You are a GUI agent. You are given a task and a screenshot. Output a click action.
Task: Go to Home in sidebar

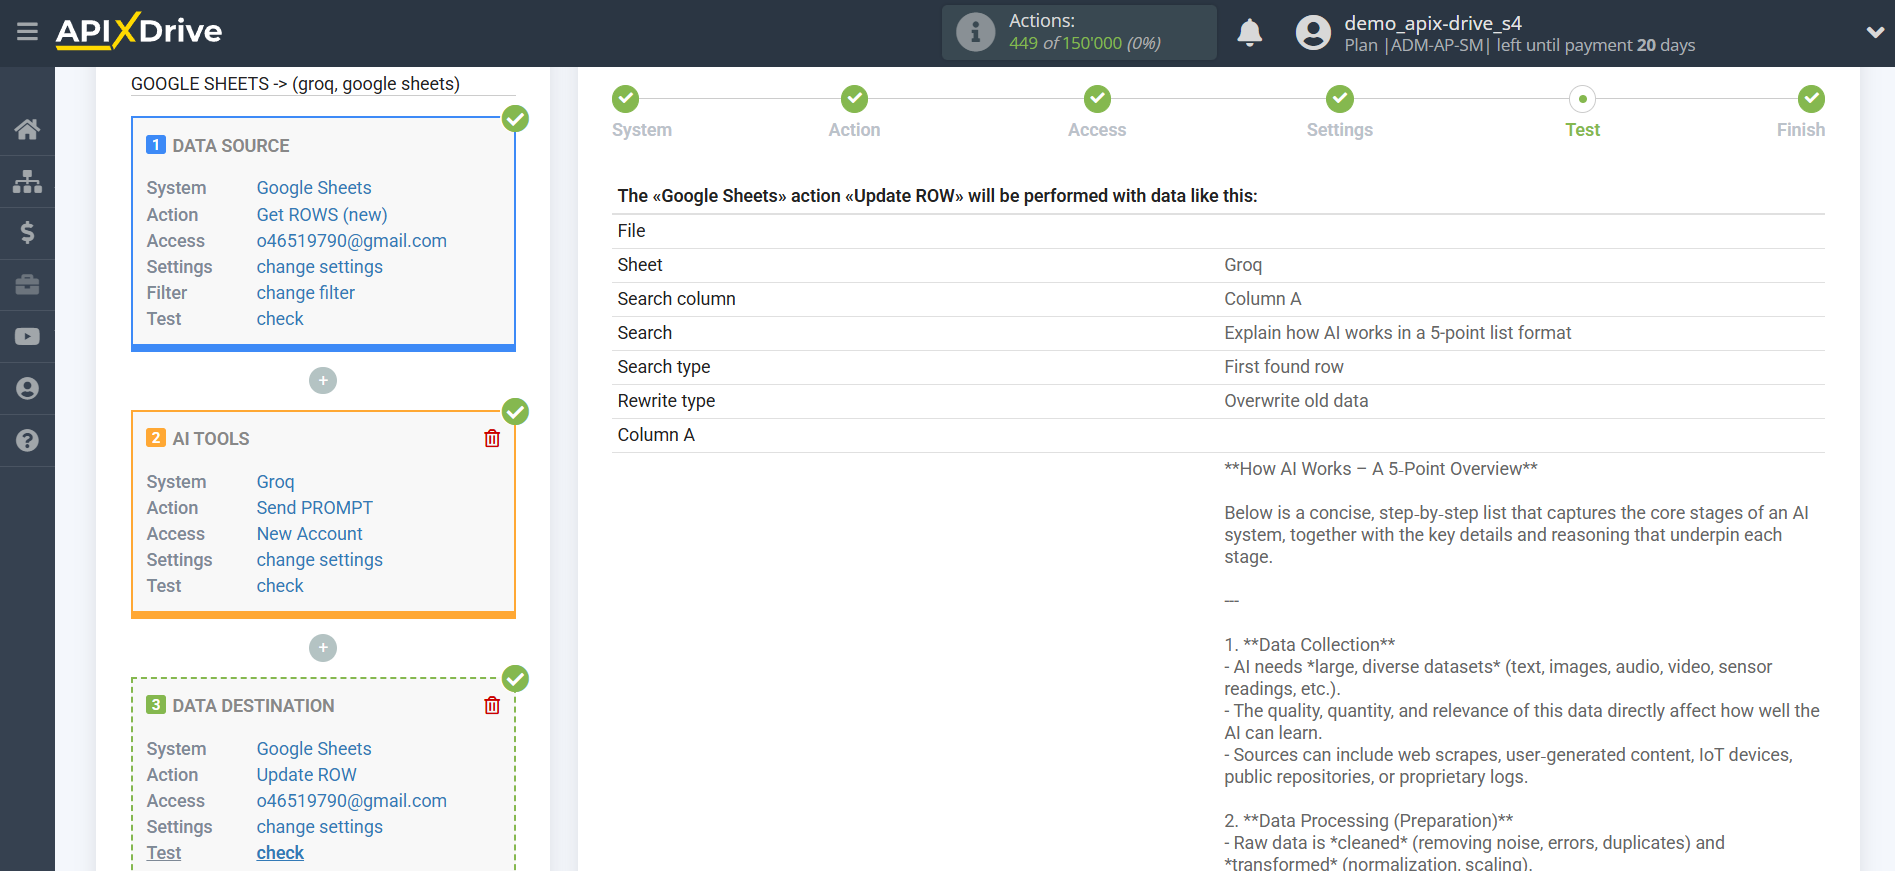[x=27, y=129]
